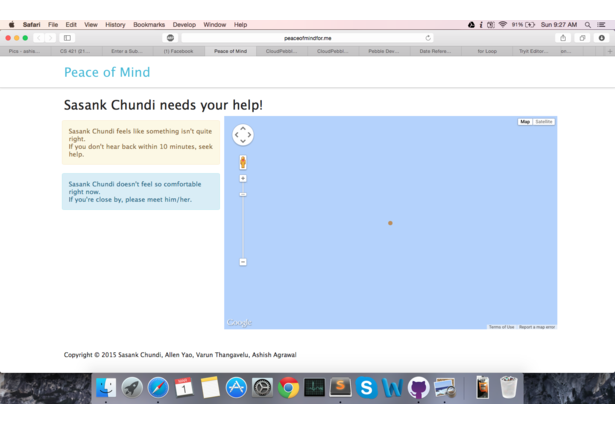Open System Preferences gear in Dock
The width and height of the screenshot is (615, 424).
click(x=262, y=388)
